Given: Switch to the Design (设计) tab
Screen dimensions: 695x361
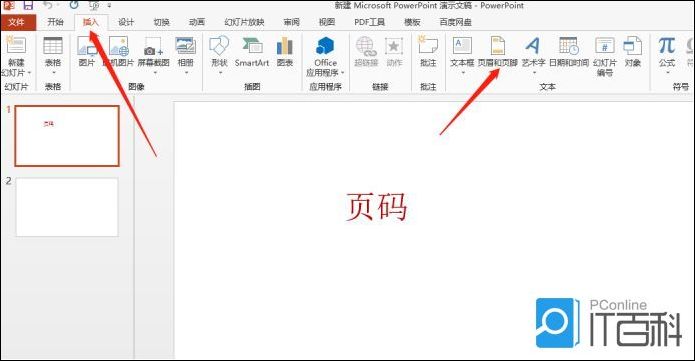Looking at the screenshot, I should pos(126,22).
